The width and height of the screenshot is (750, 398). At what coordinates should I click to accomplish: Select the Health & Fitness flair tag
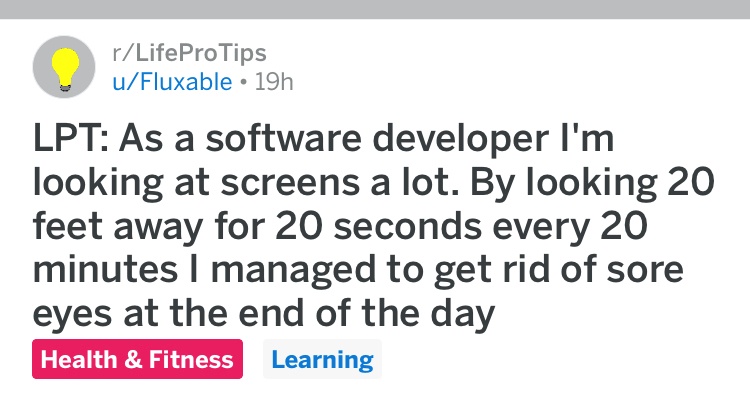(x=137, y=359)
